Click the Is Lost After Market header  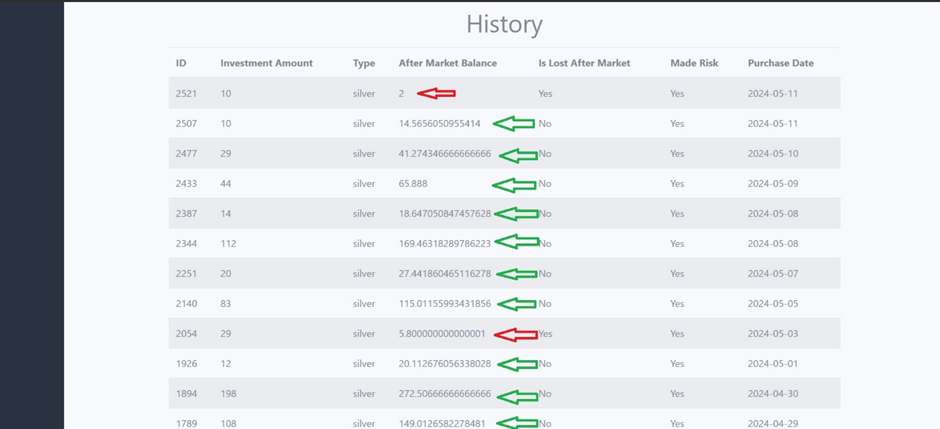(x=584, y=63)
